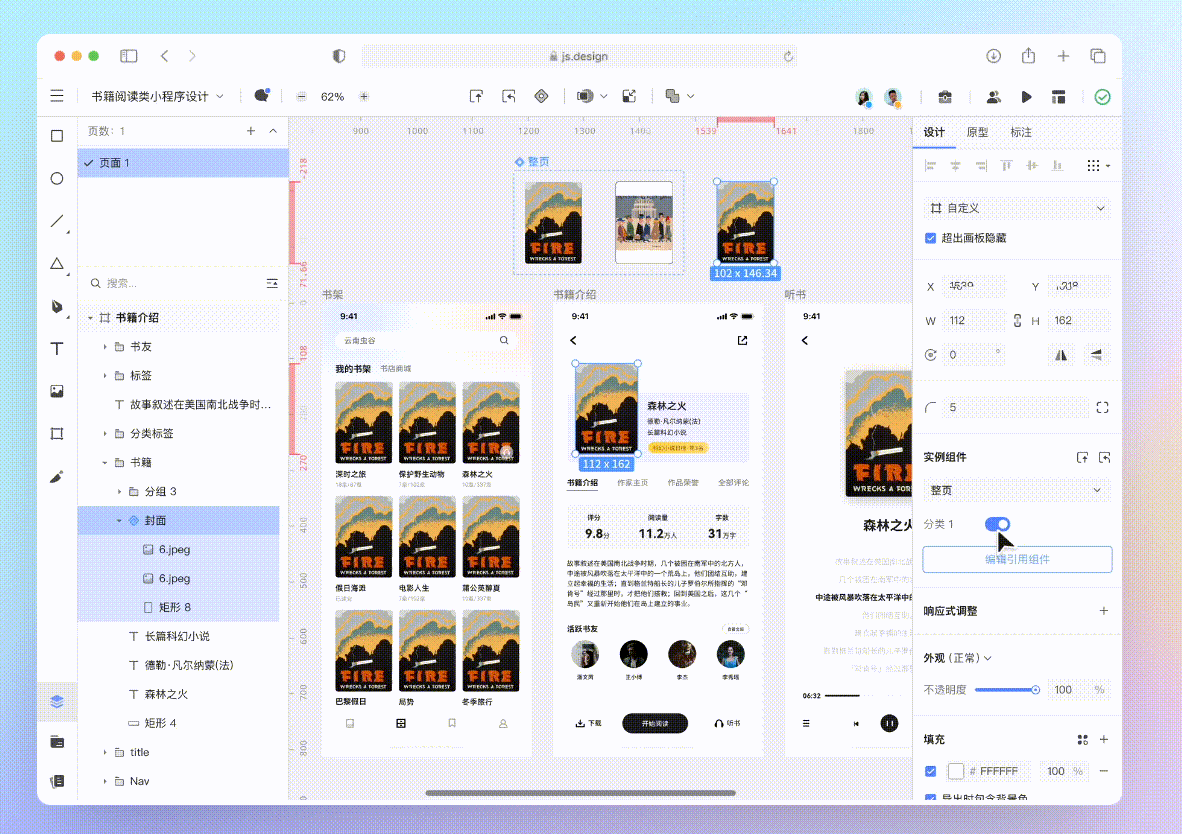This screenshot has width=1182, height=834.
Task: Open the 整页 instance variant dropdown
Action: 1017,490
